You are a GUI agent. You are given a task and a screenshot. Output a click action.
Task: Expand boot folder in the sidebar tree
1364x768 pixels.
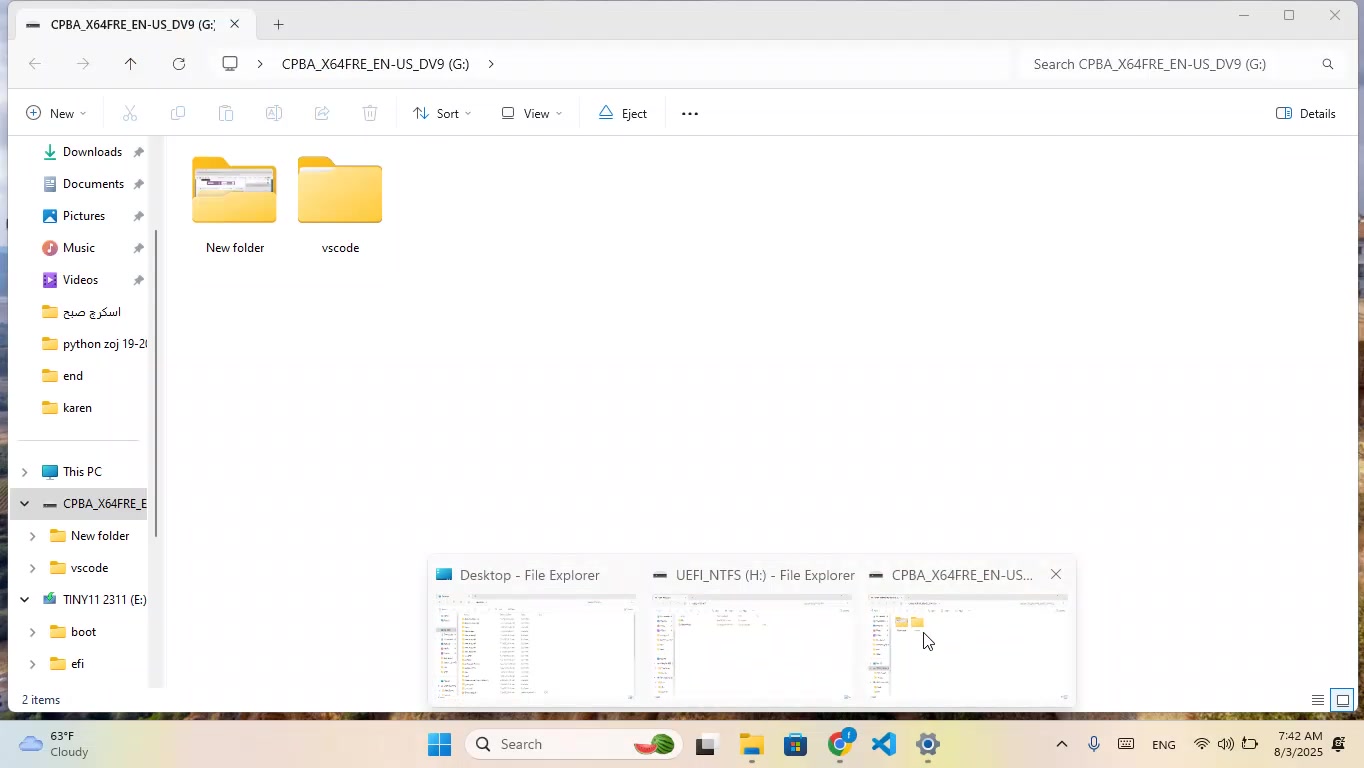click(x=33, y=632)
